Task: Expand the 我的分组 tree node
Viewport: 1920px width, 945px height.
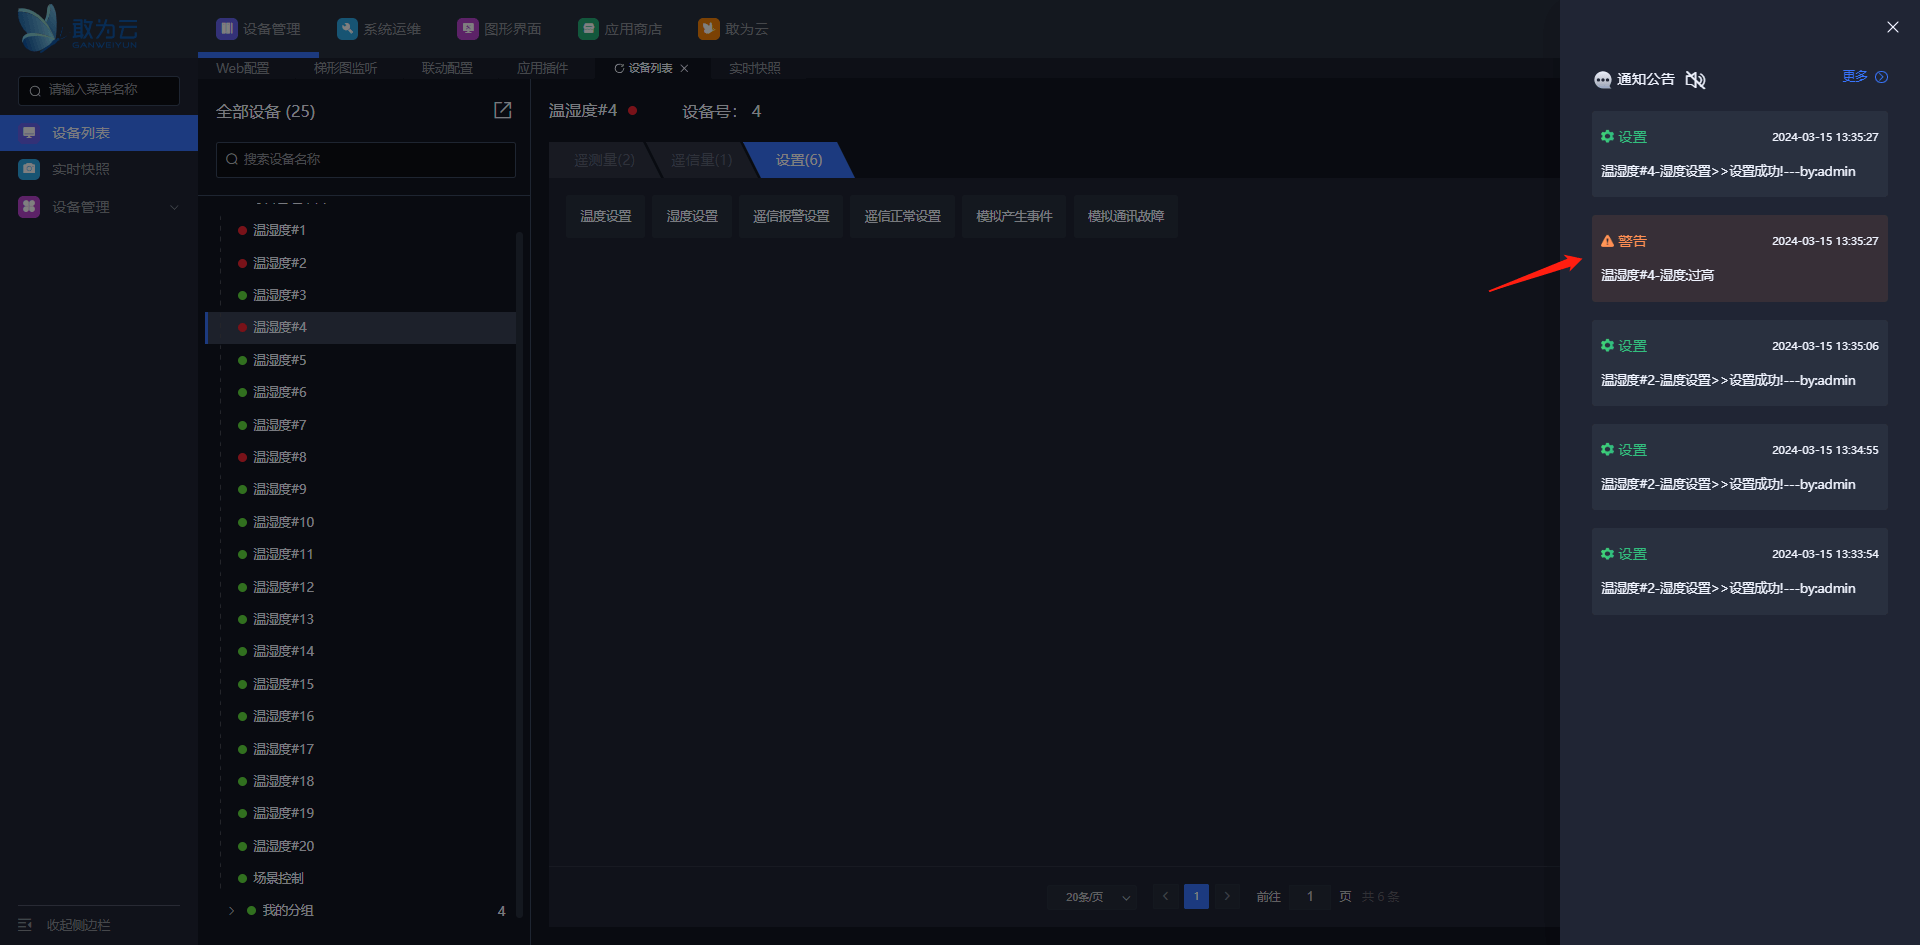Action: 231,910
